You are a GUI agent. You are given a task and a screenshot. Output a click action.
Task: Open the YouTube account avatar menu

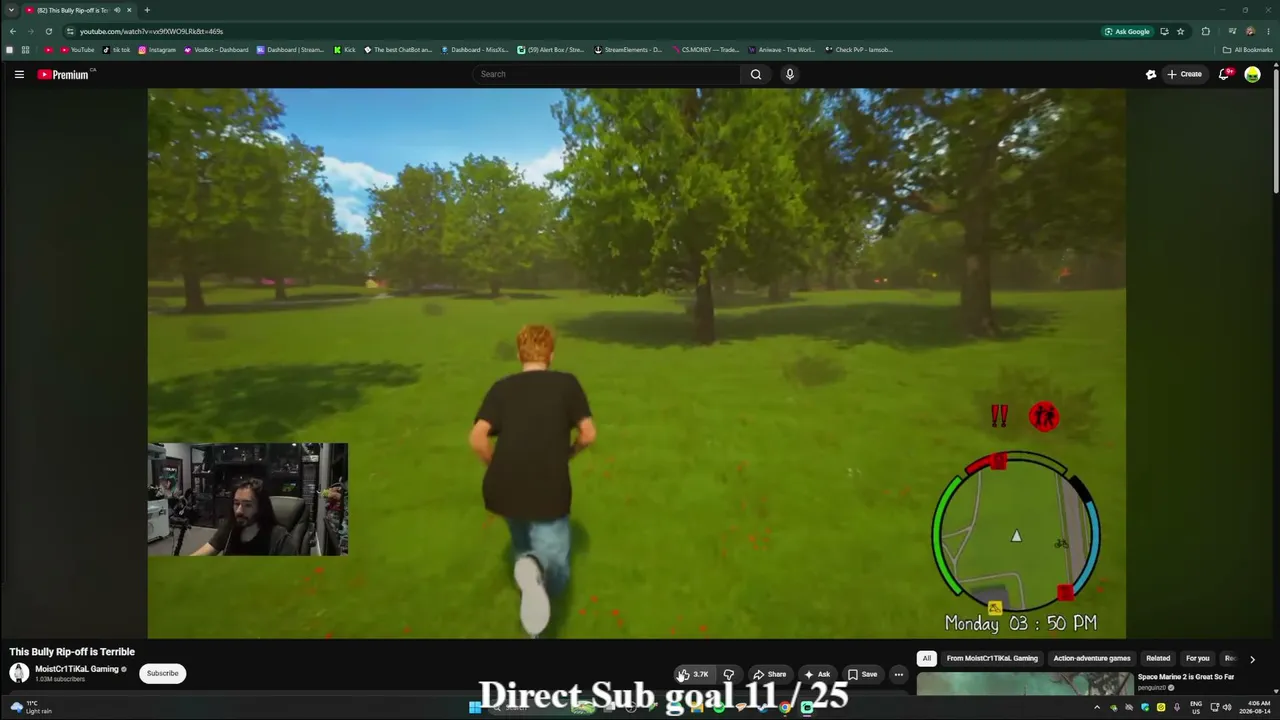click(x=1252, y=74)
